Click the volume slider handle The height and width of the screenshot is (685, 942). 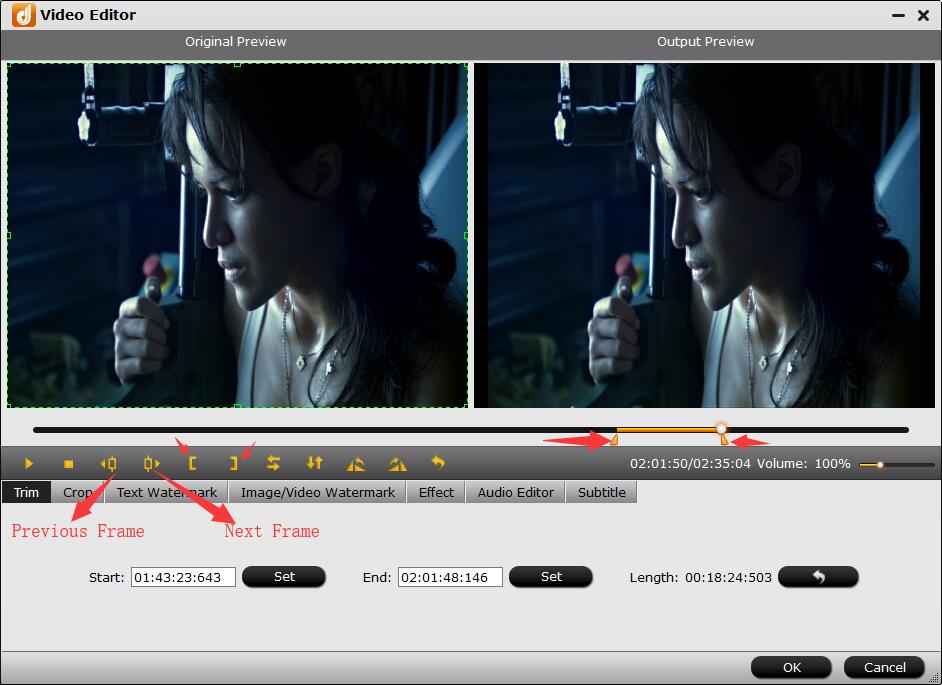(x=880, y=464)
